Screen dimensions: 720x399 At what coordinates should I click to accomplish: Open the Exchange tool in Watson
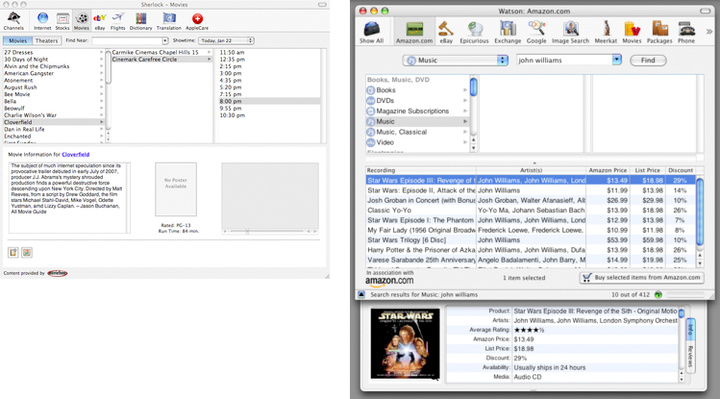click(x=507, y=32)
